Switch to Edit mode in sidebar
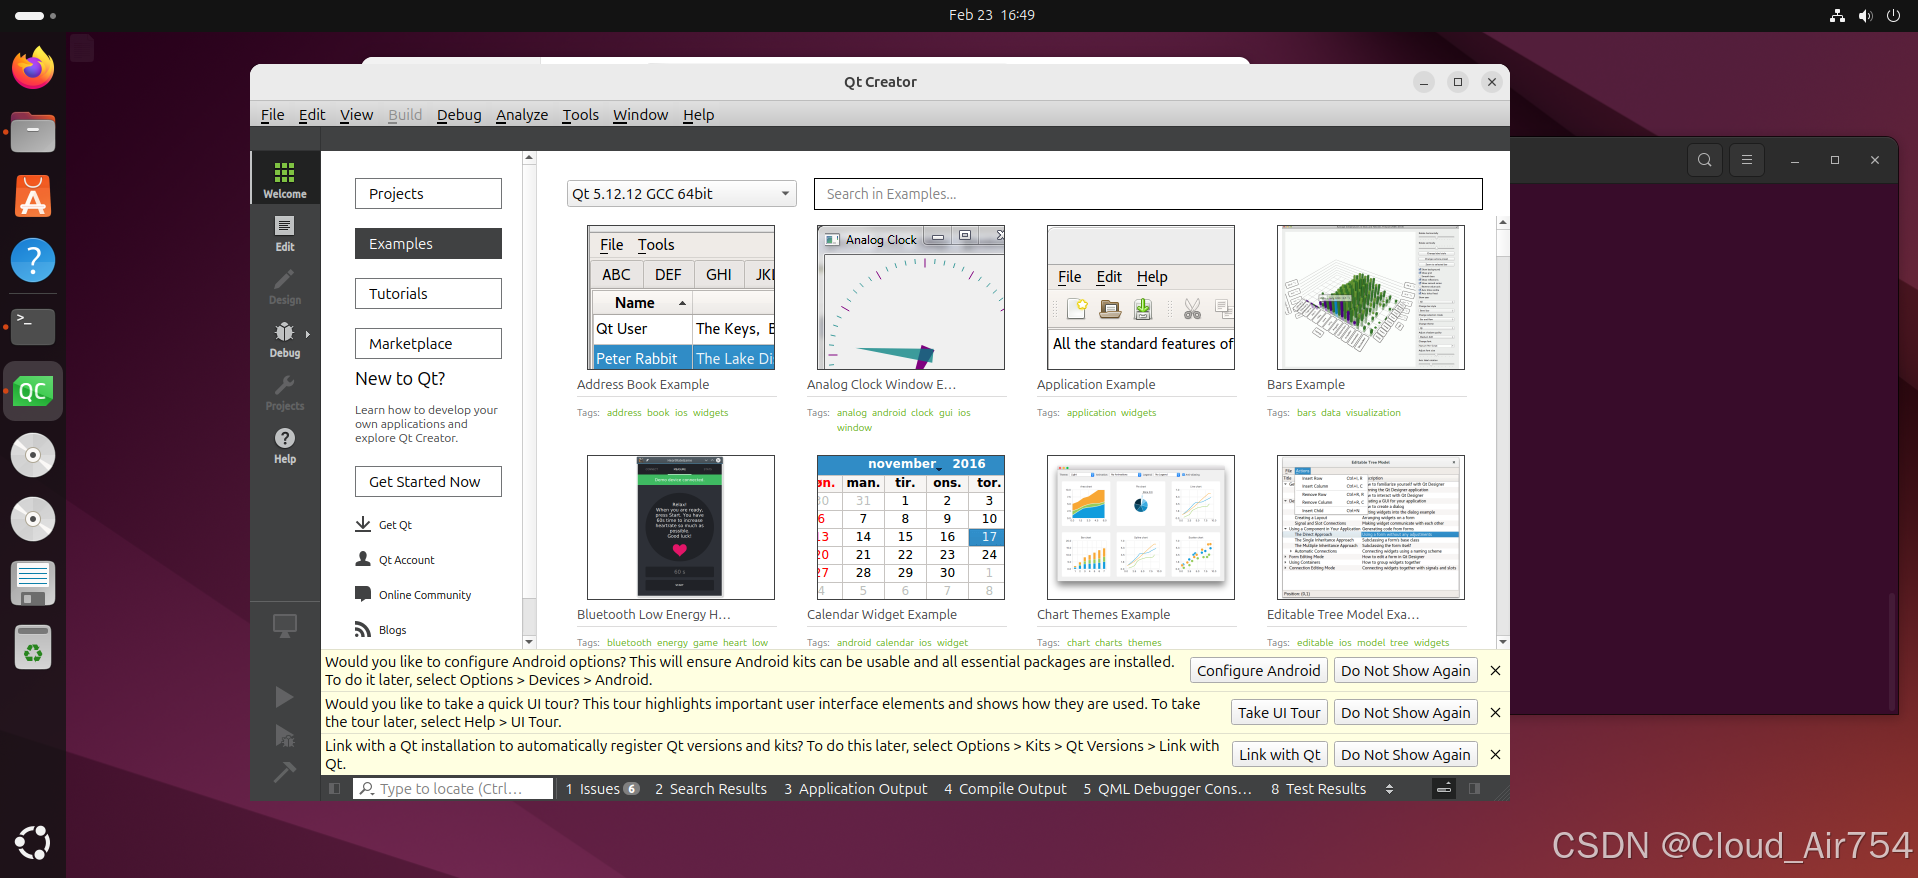The height and width of the screenshot is (878, 1918). click(x=285, y=233)
